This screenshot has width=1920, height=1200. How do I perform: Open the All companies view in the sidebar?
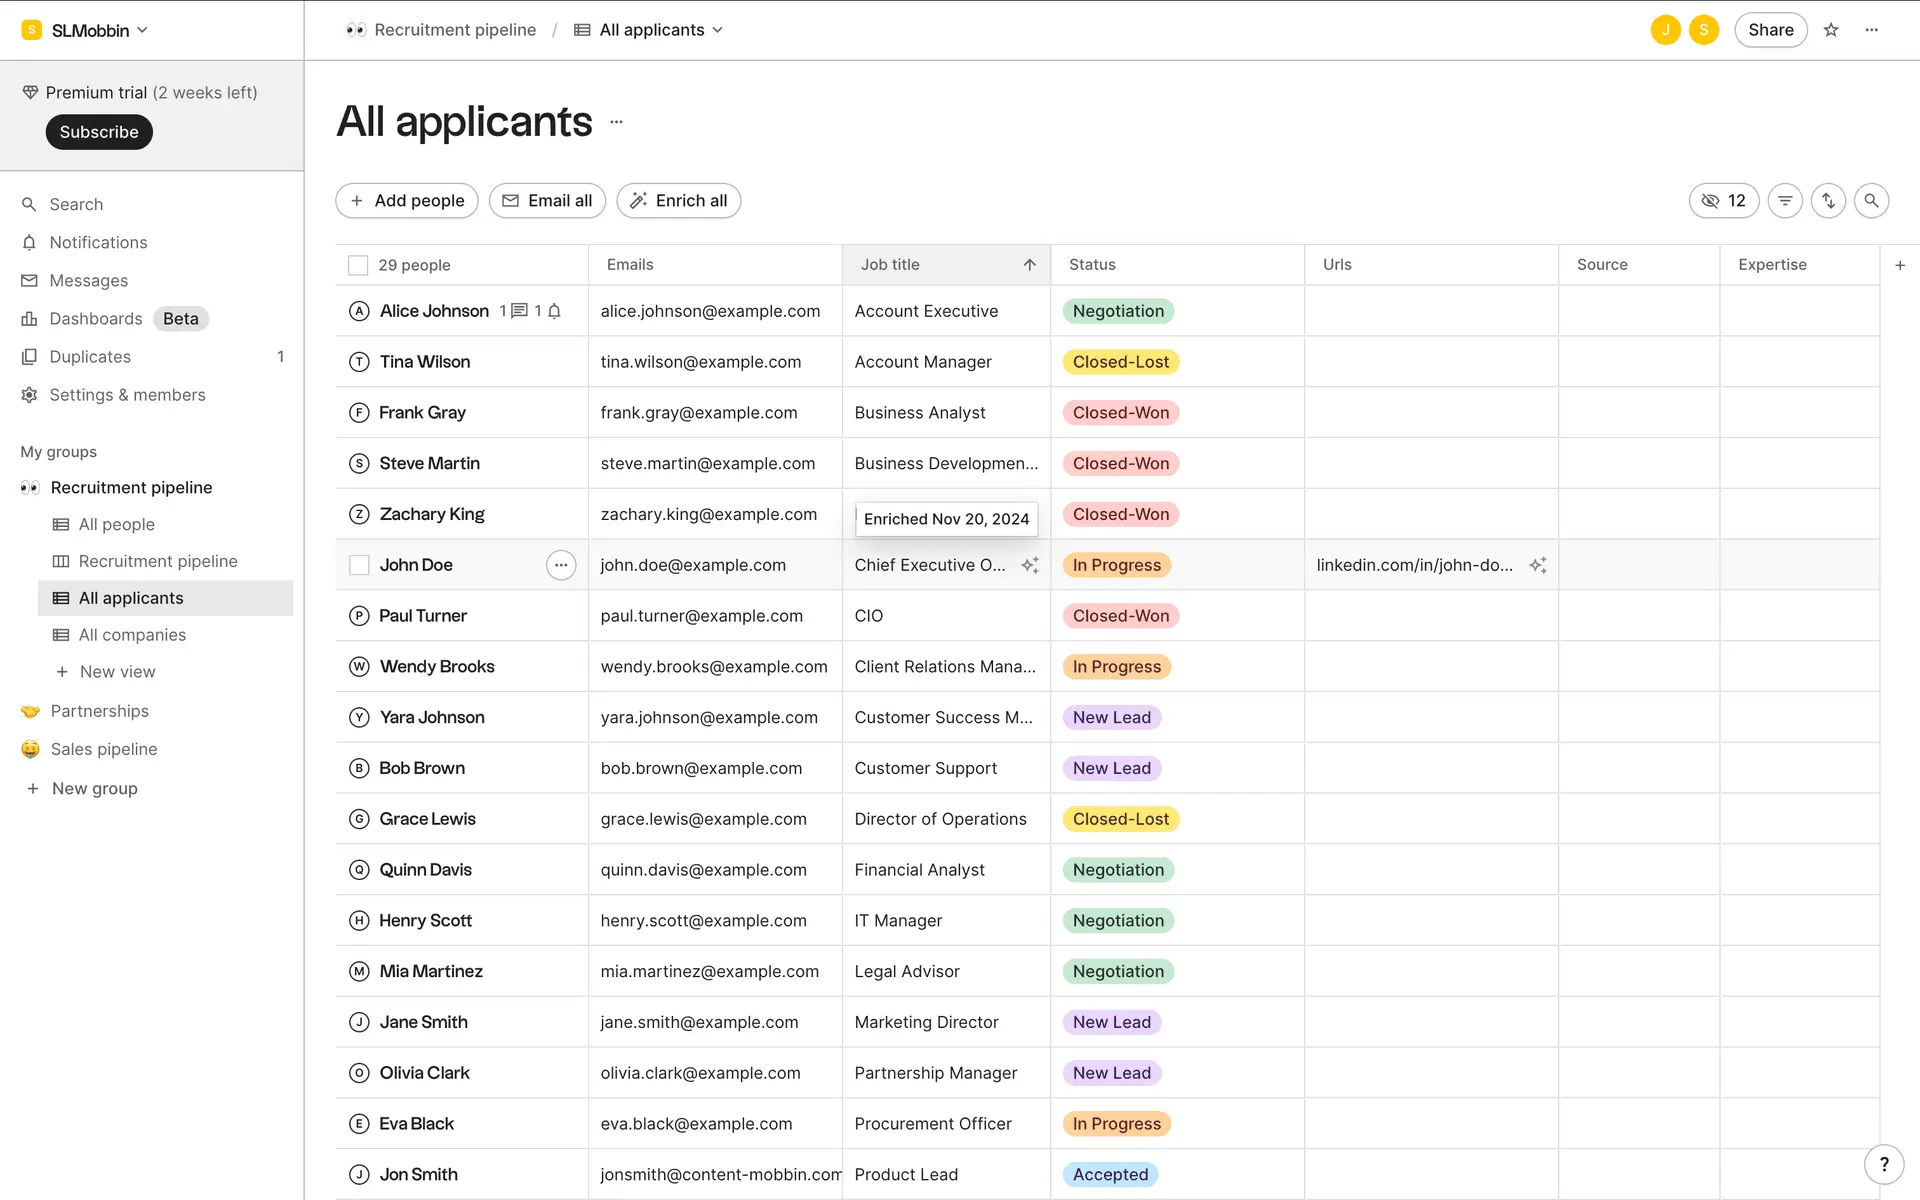click(x=132, y=635)
